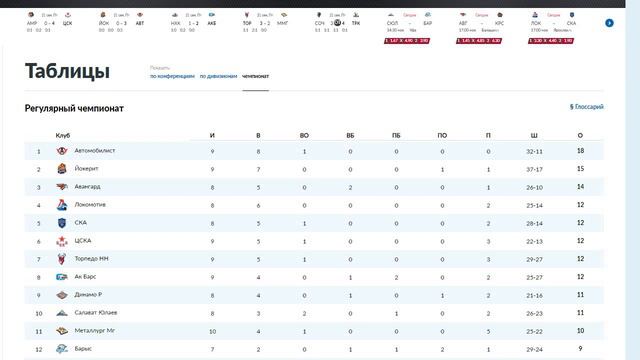
Task: Open Локомотив team page
Action: (90, 204)
